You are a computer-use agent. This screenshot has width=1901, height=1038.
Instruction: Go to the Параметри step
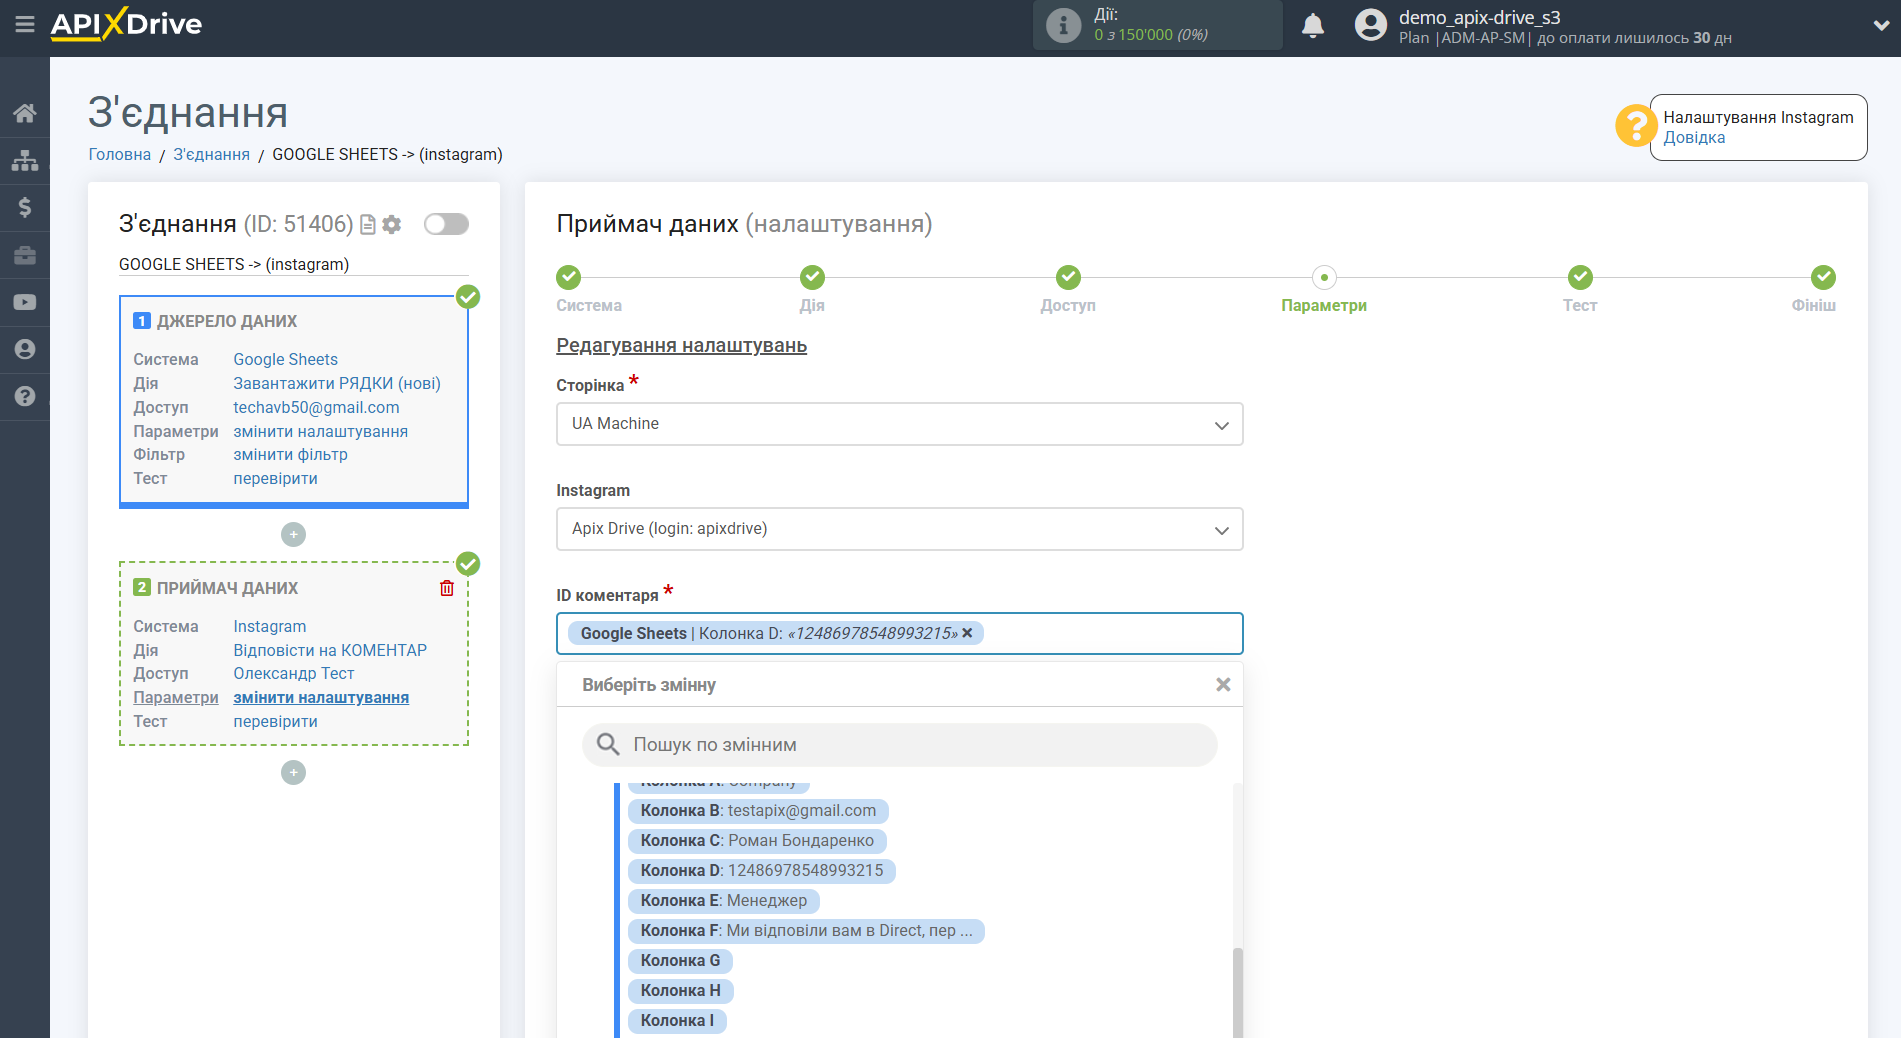coord(1324,277)
